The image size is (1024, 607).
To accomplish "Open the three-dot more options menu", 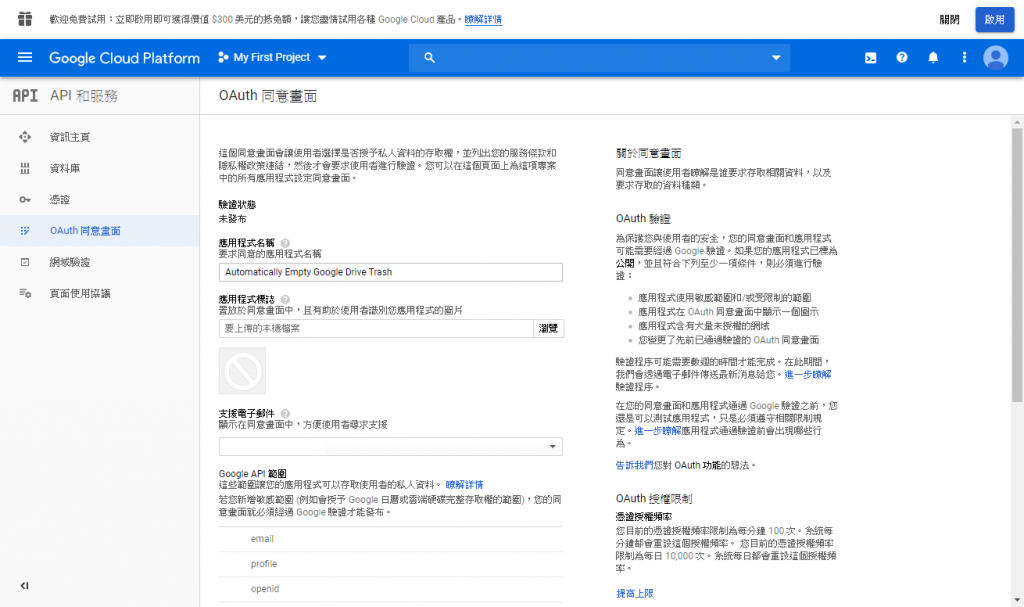I will (964, 57).
